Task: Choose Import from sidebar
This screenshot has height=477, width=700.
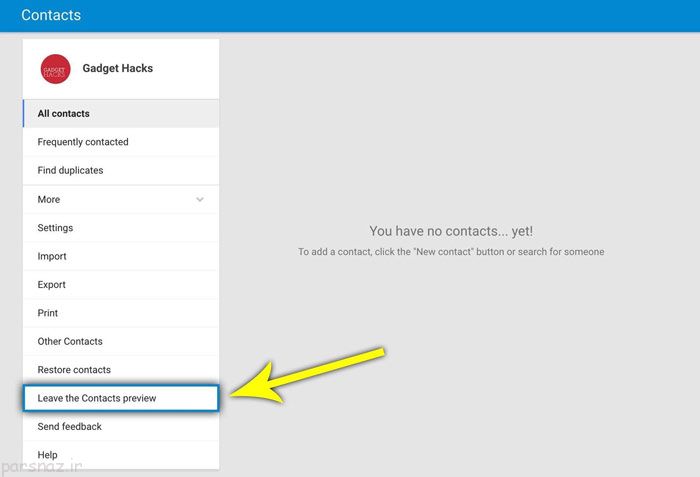Action: click(121, 256)
